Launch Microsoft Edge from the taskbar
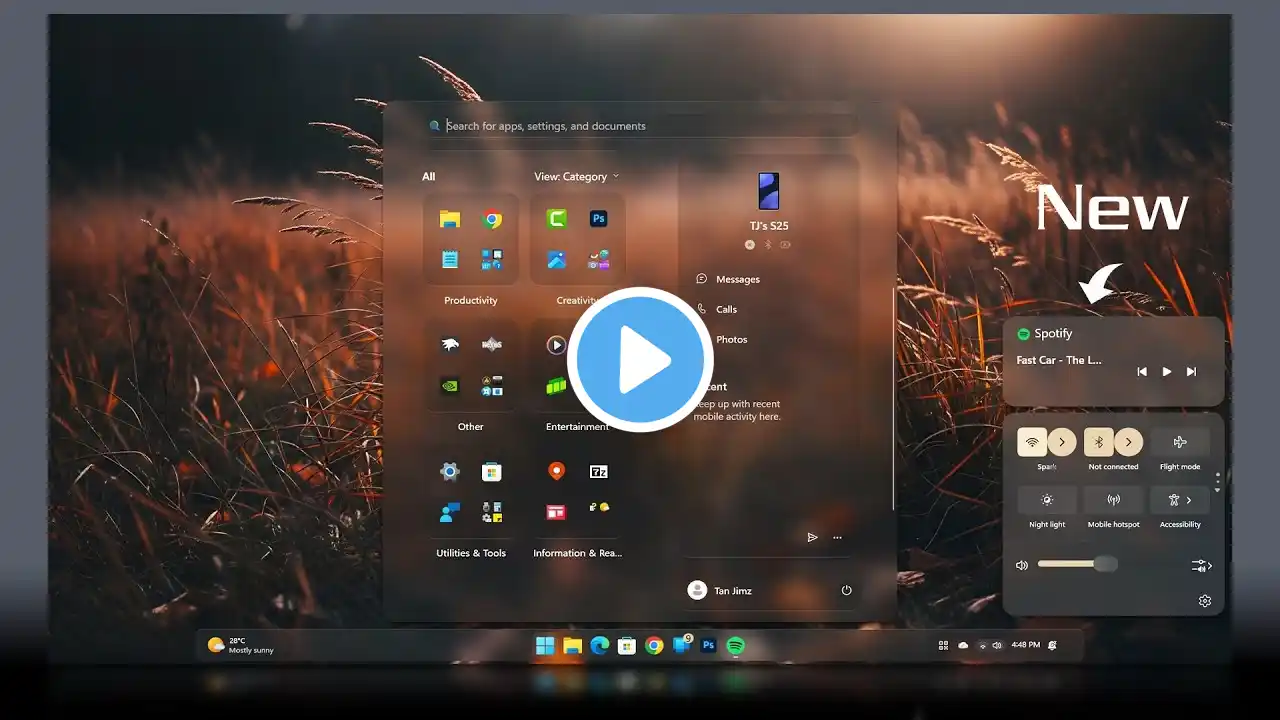The width and height of the screenshot is (1280, 720). [600, 646]
